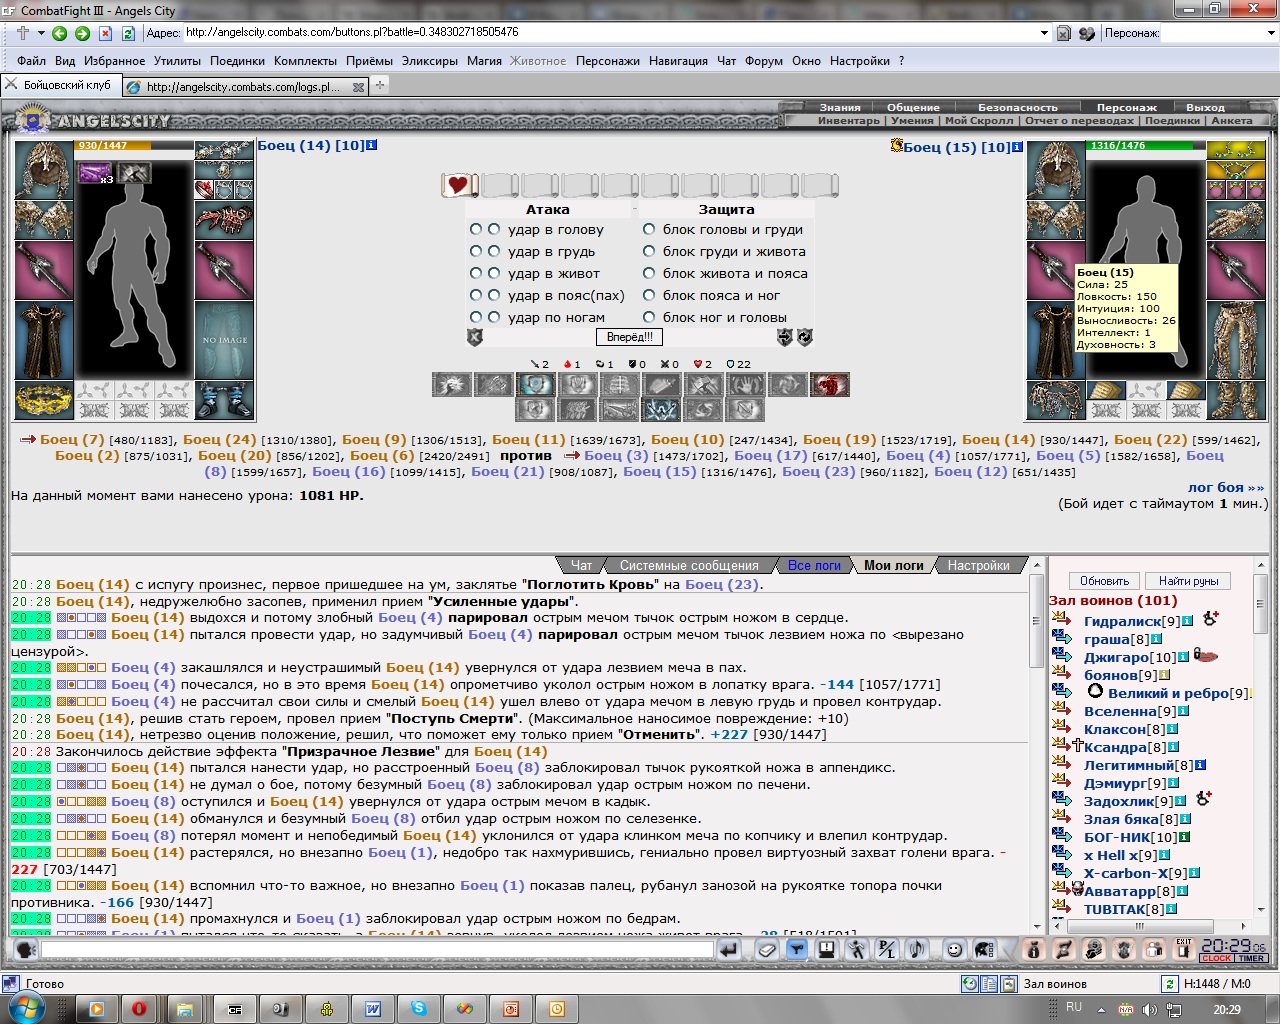Click the orange health bar 930/1447
1280x1024 pixels.
point(134,146)
